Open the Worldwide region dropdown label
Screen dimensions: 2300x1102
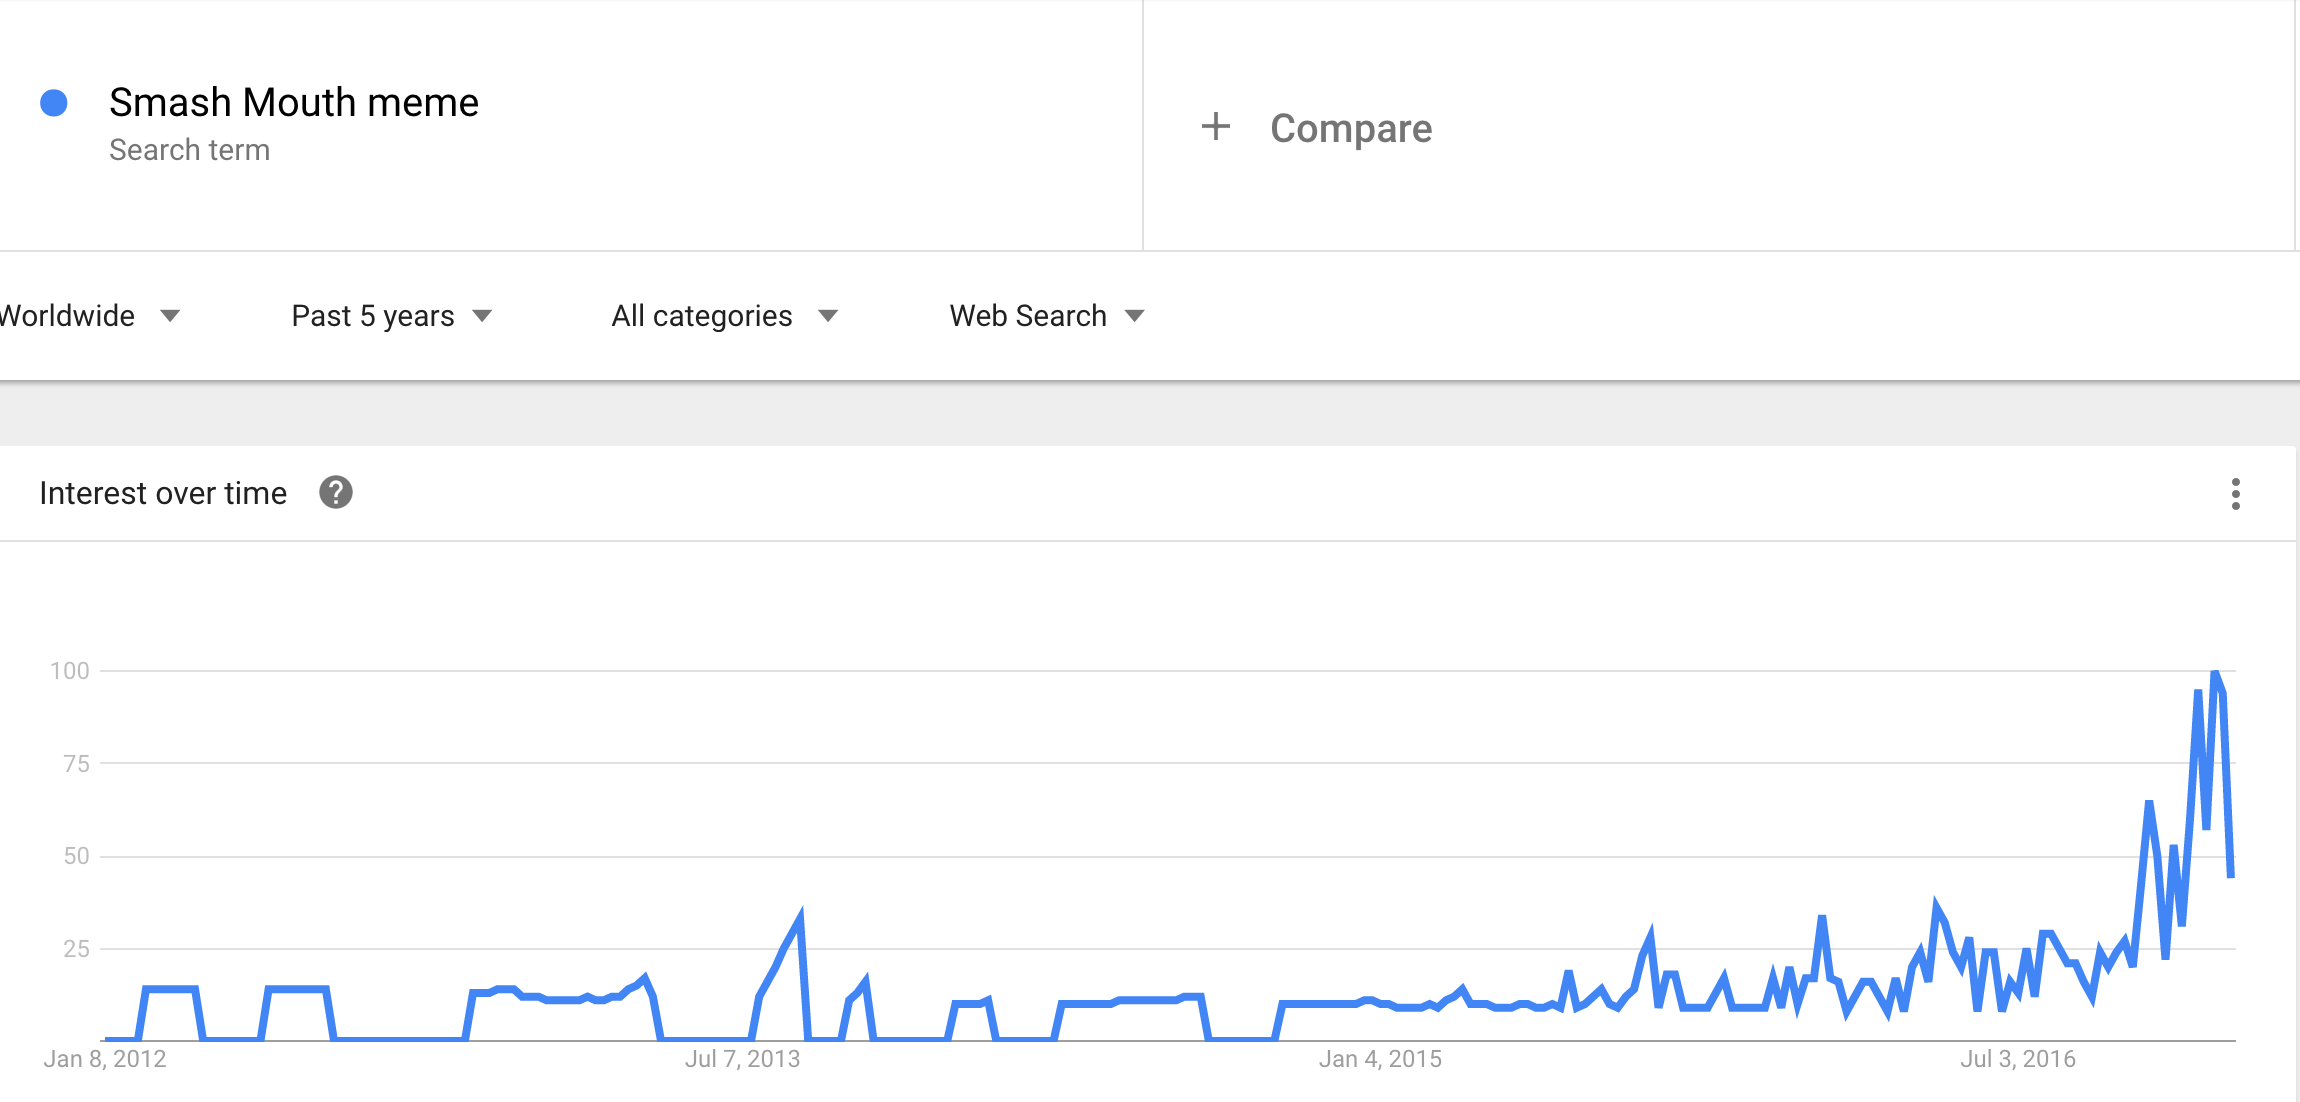pos(67,316)
